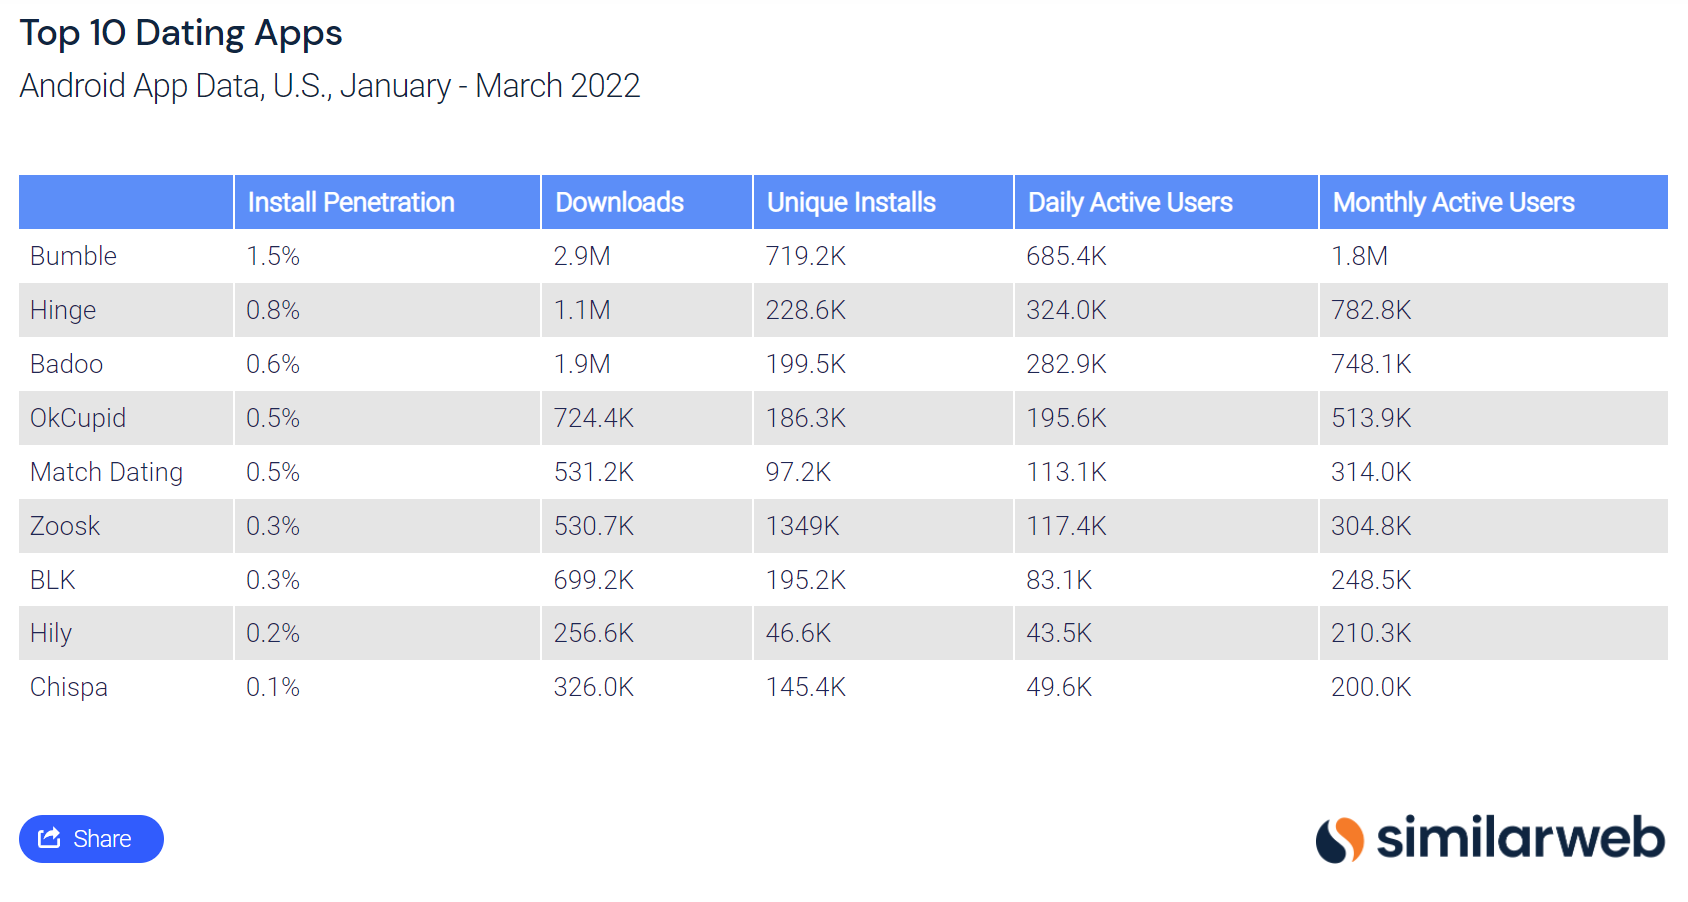The image size is (1688, 902).
Task: Click OkCupid's 186.3K unique installs
Action: [806, 418]
